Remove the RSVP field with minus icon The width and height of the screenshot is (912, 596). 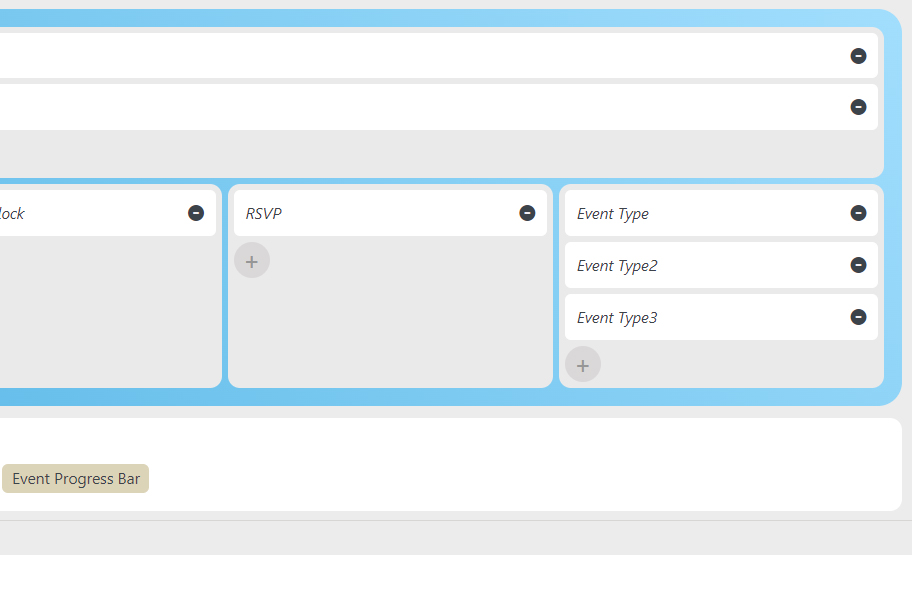[527, 213]
